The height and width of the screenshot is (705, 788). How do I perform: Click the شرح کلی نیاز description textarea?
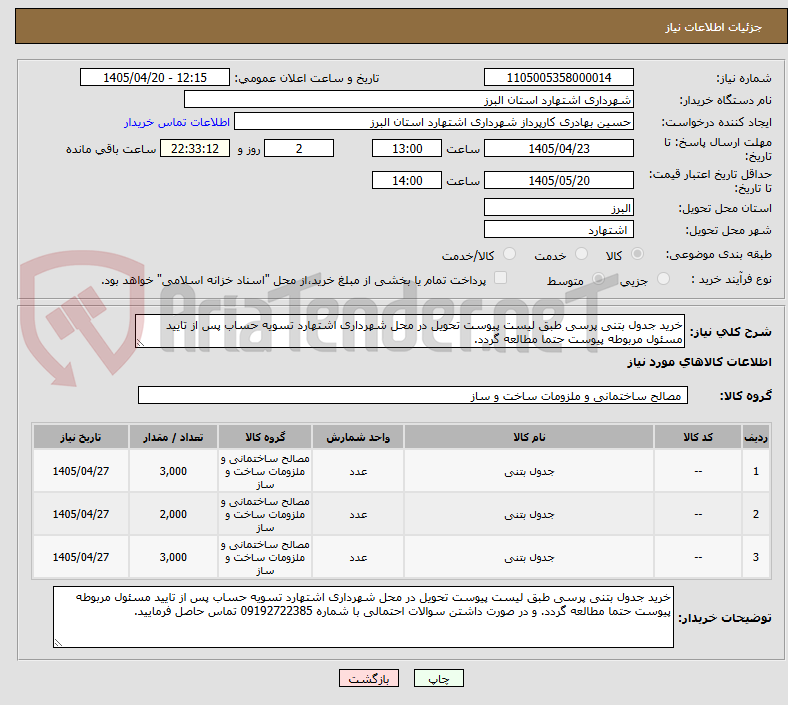point(410,332)
